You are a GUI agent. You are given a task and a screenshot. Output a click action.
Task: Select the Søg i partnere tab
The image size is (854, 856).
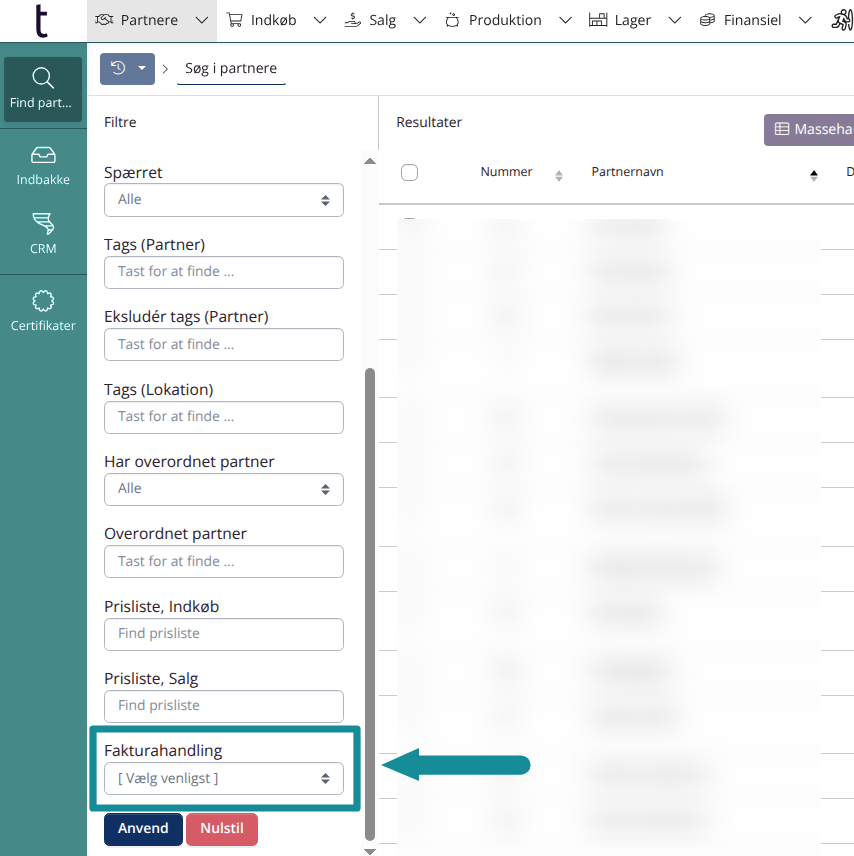pyautogui.click(x=231, y=69)
